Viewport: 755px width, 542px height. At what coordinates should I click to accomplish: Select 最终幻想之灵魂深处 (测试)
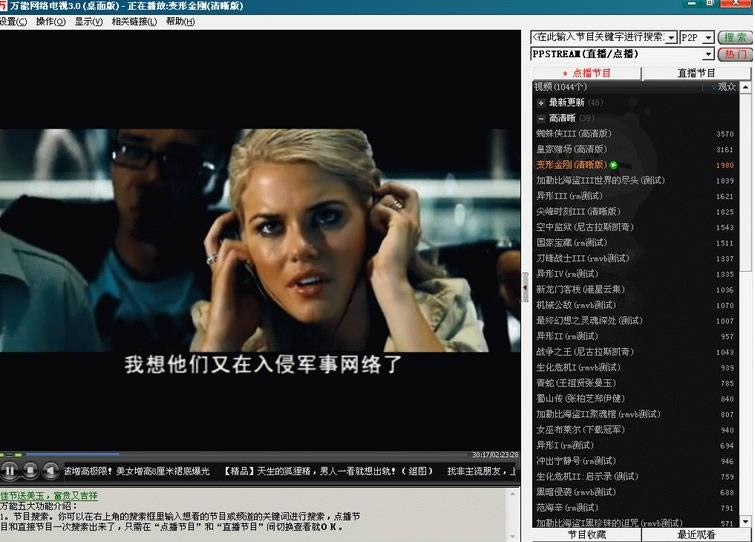(635, 321)
